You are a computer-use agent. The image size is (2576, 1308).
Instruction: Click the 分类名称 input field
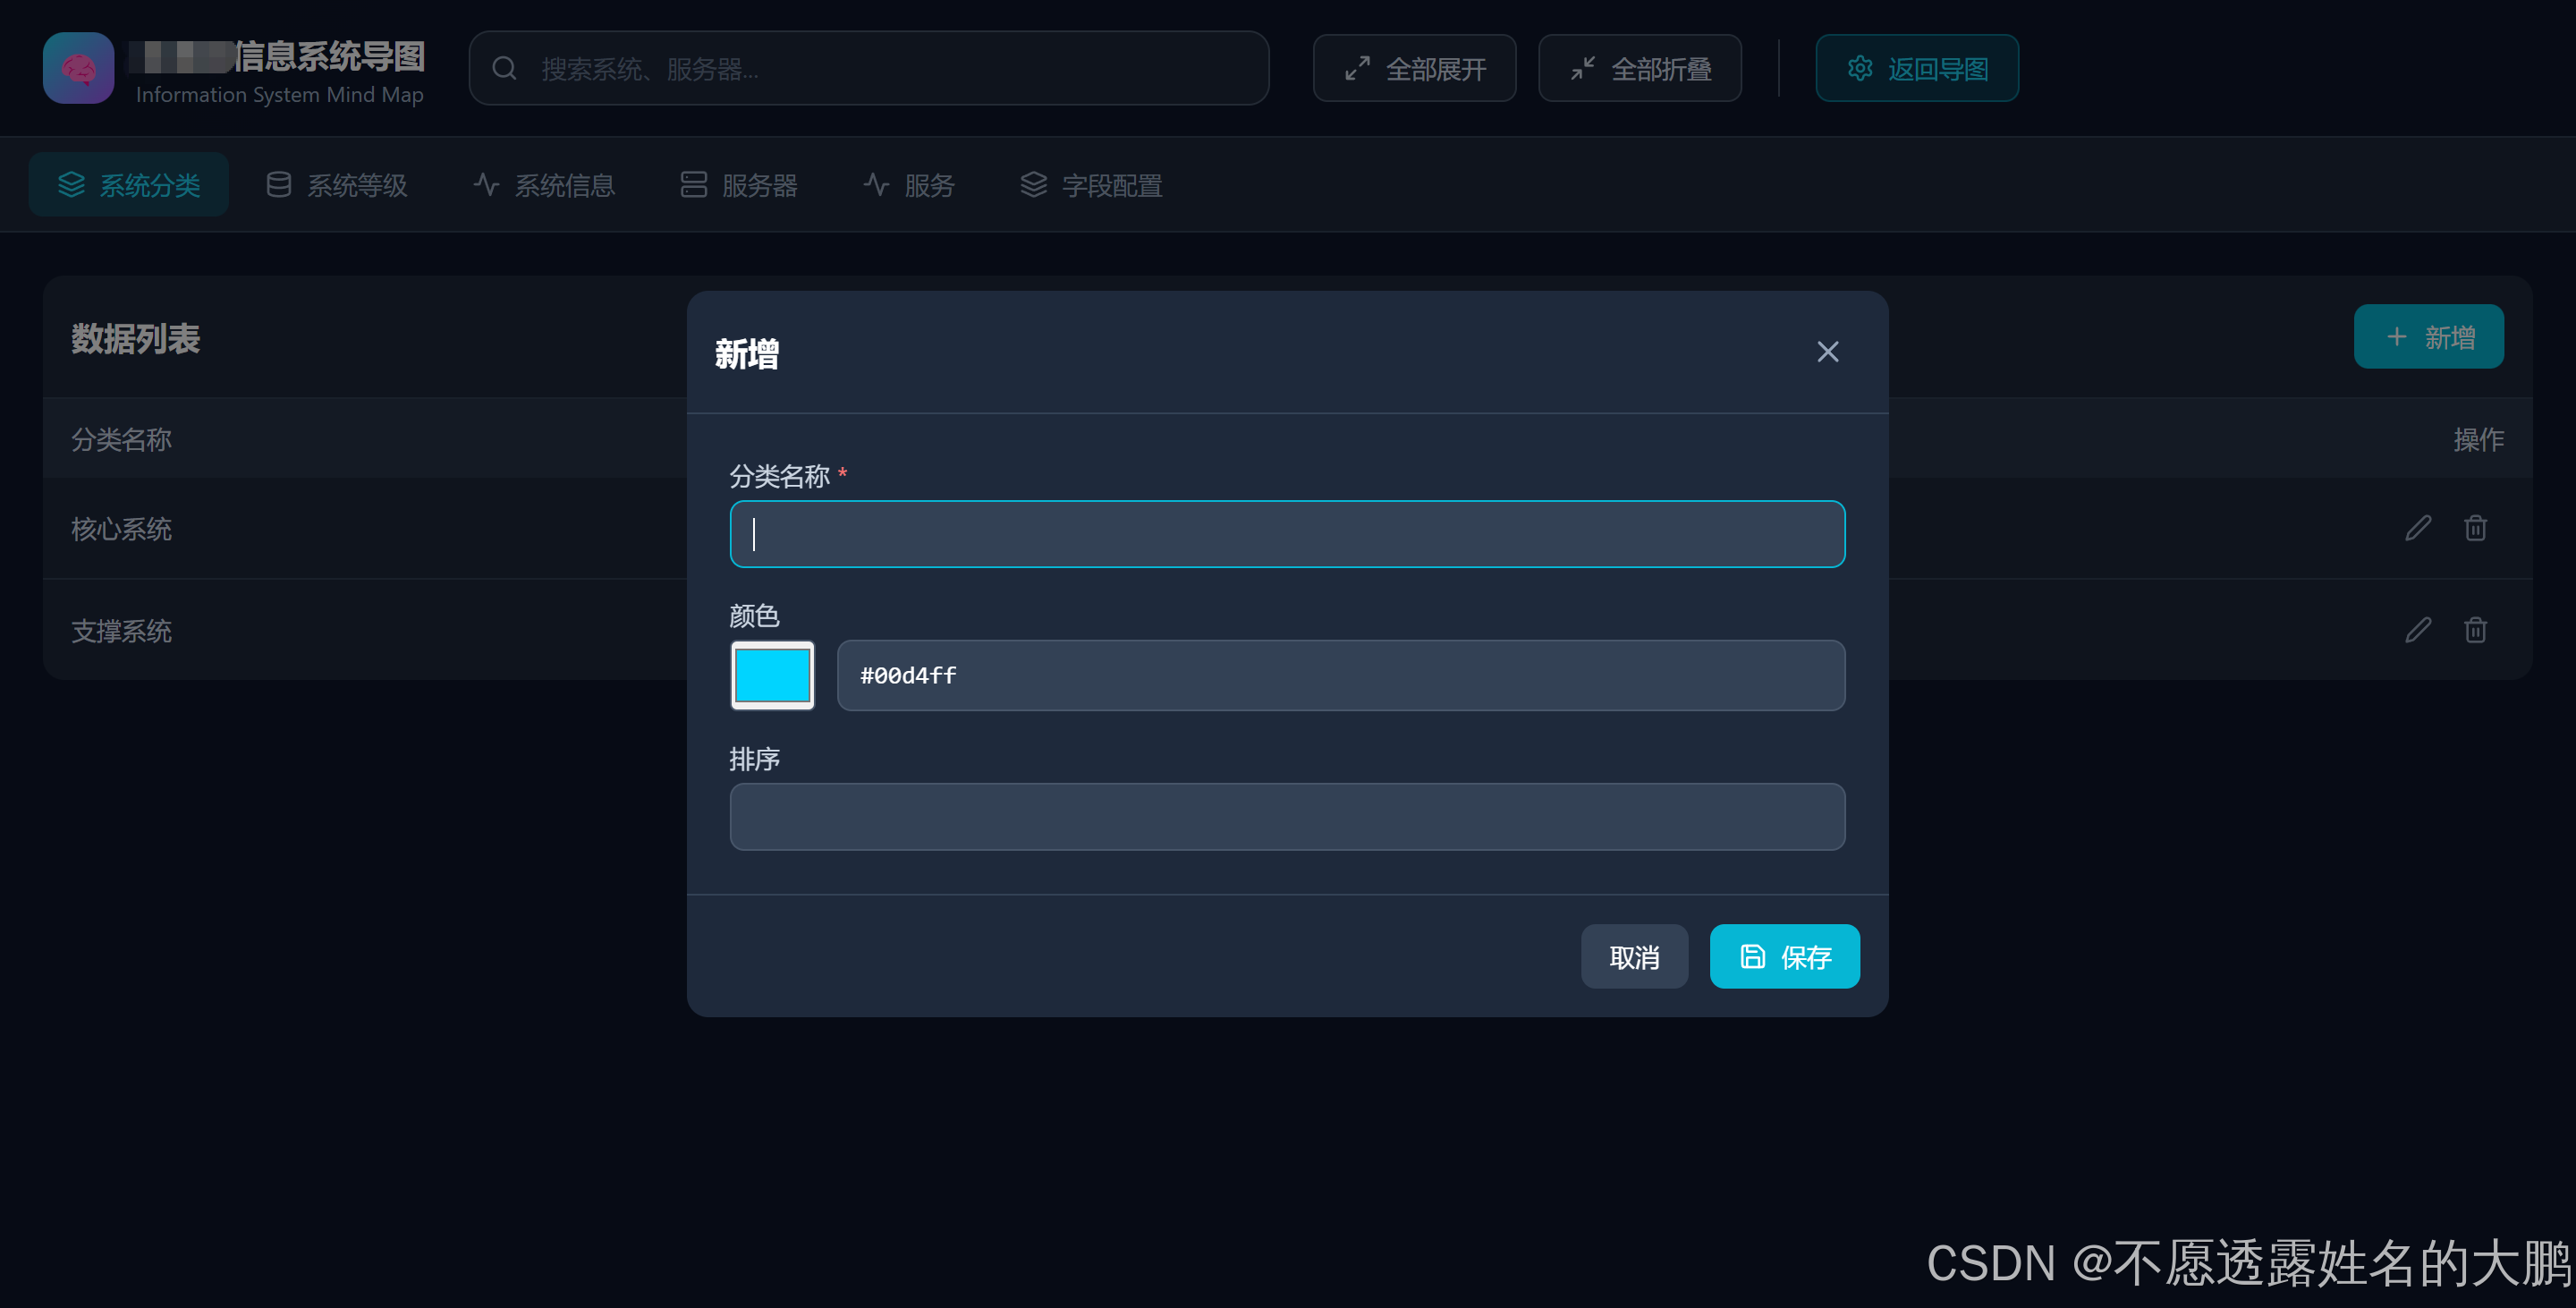pyautogui.click(x=1287, y=534)
